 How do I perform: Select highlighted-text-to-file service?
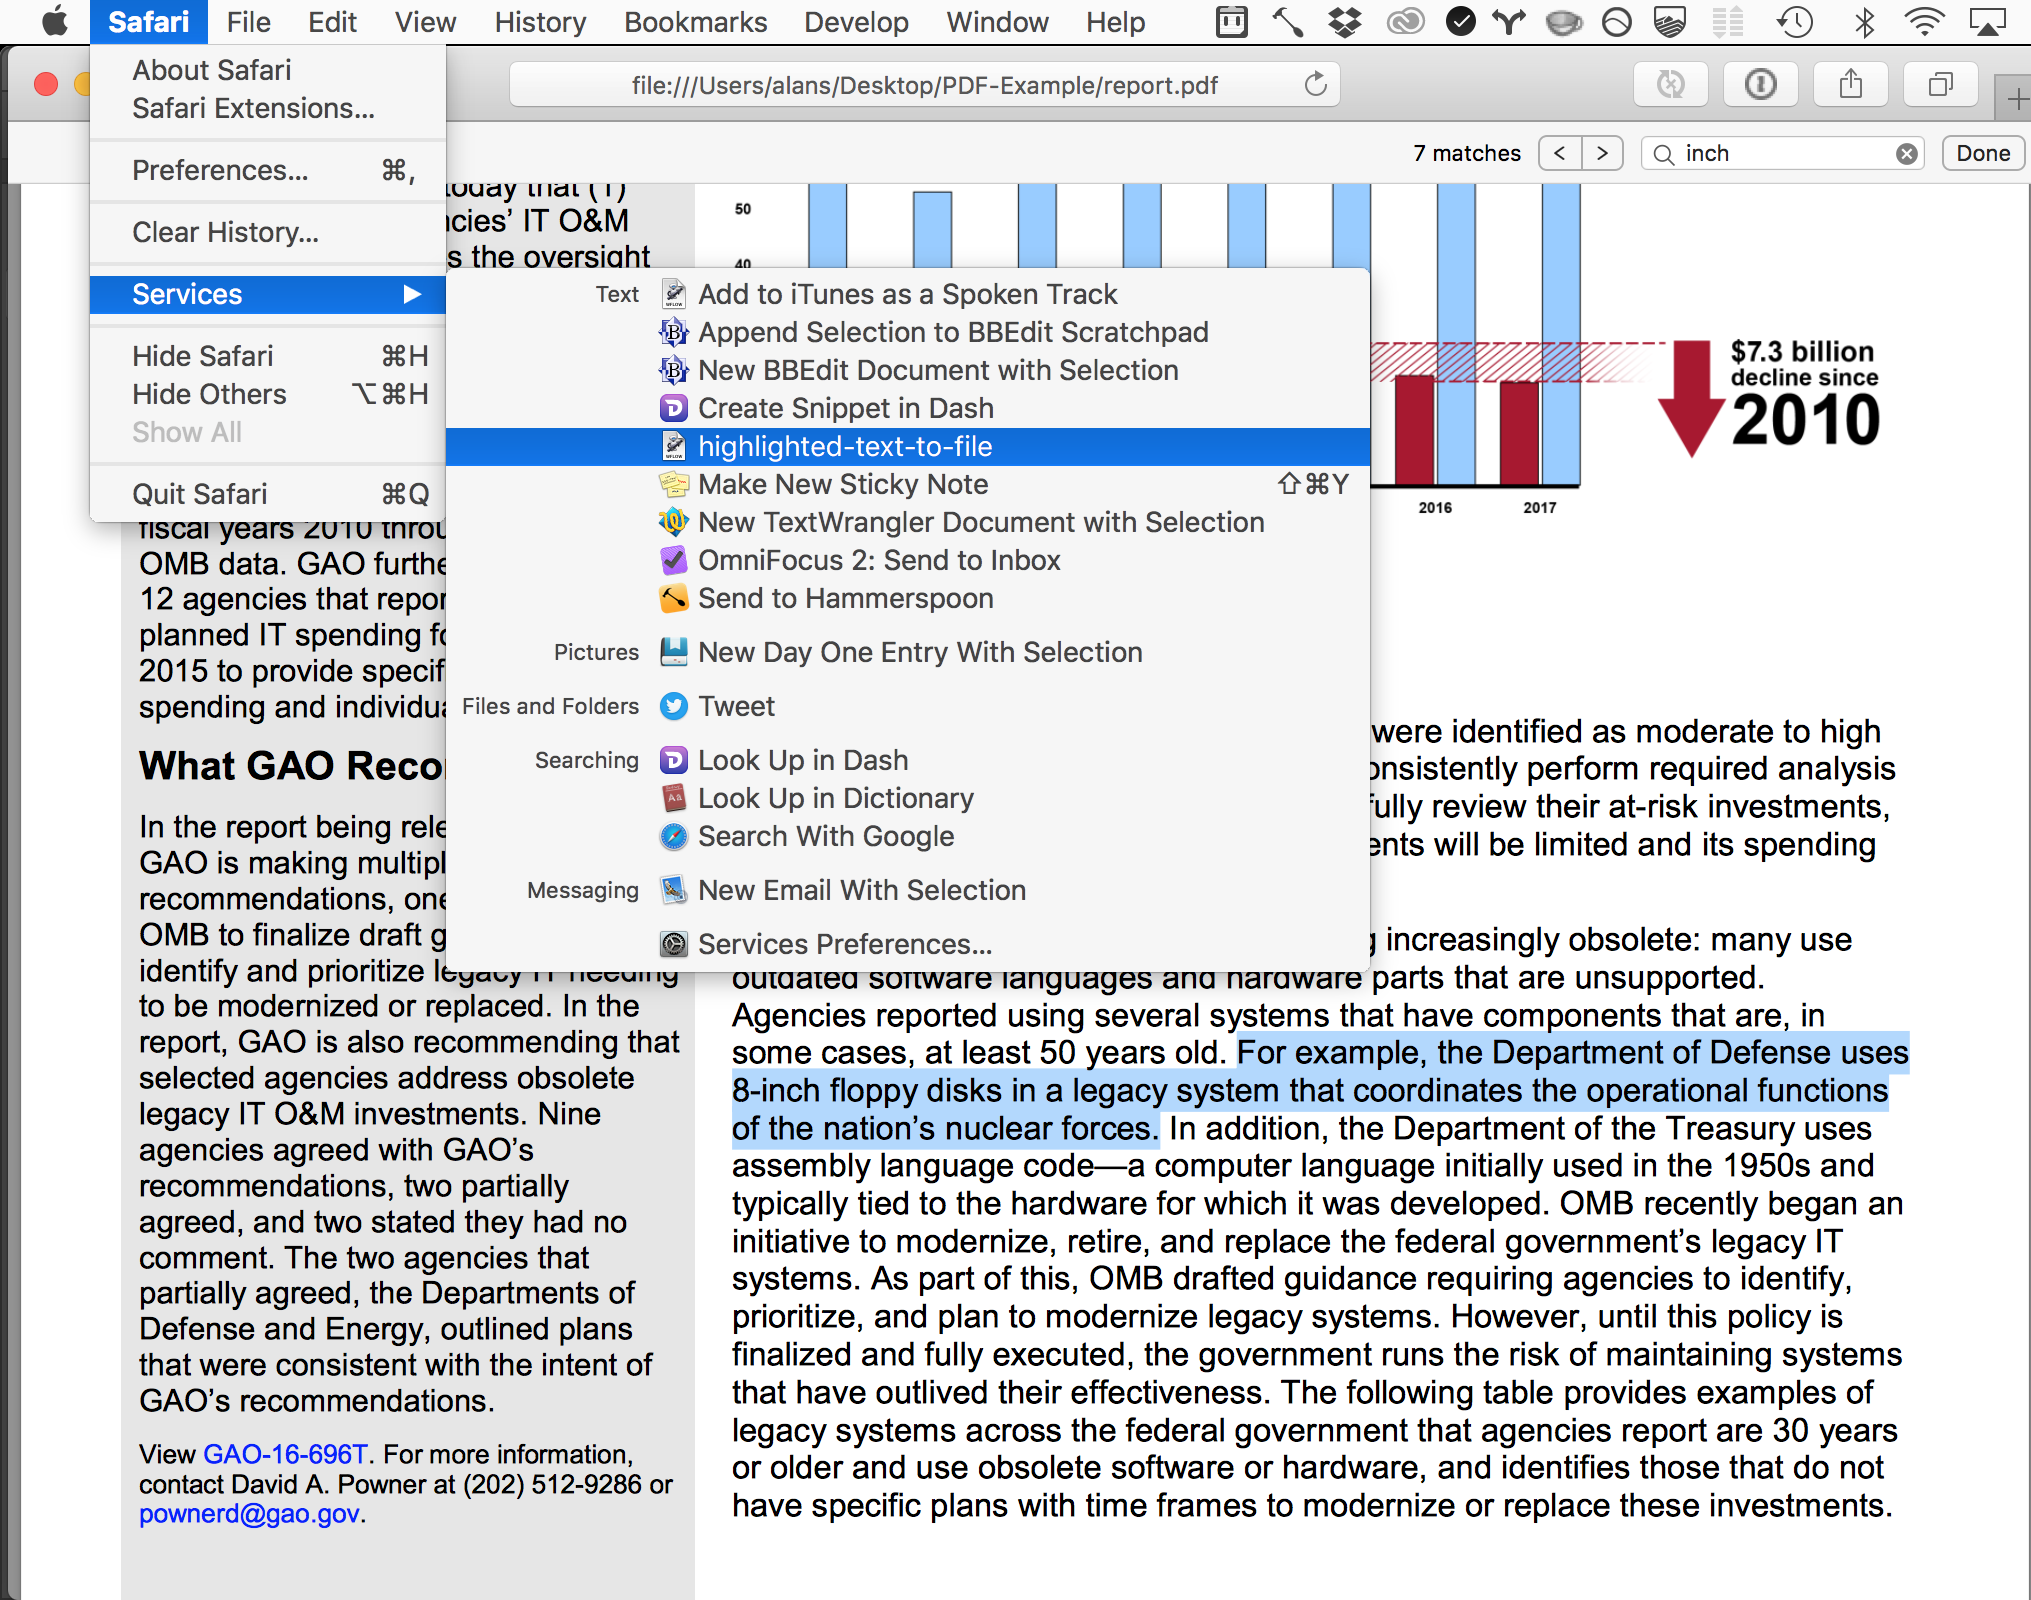[845, 447]
